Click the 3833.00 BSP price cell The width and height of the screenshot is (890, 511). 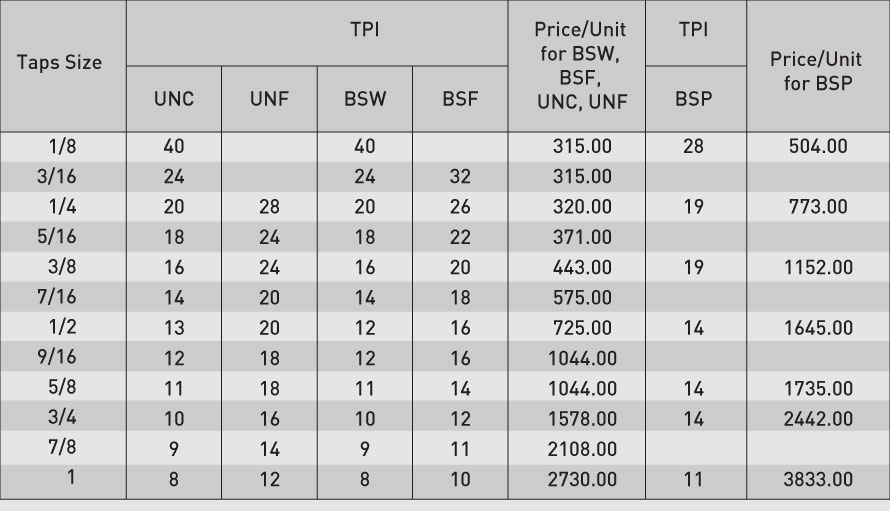817,479
